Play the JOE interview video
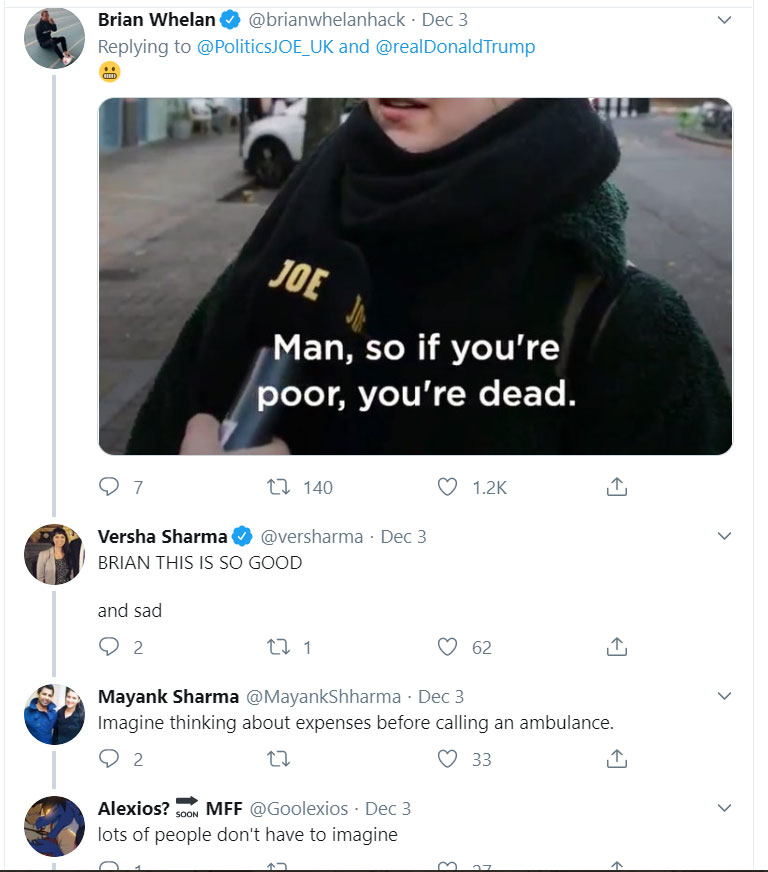Image resolution: width=768 pixels, height=872 pixels. click(415, 276)
